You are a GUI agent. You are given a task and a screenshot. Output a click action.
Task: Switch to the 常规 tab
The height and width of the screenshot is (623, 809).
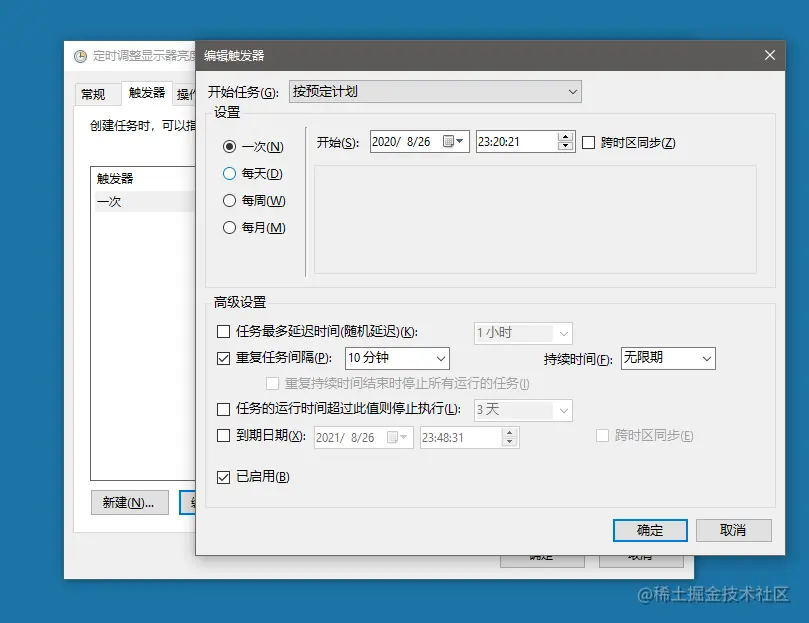(93, 94)
